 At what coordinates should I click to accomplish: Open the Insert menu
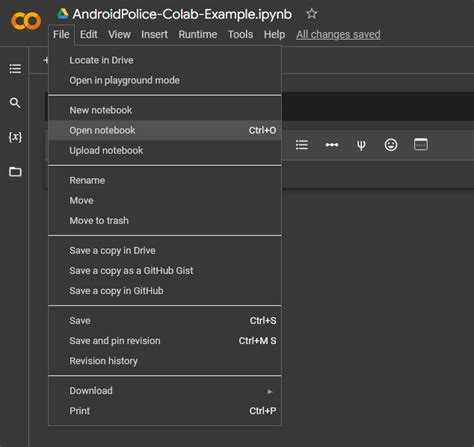click(154, 34)
